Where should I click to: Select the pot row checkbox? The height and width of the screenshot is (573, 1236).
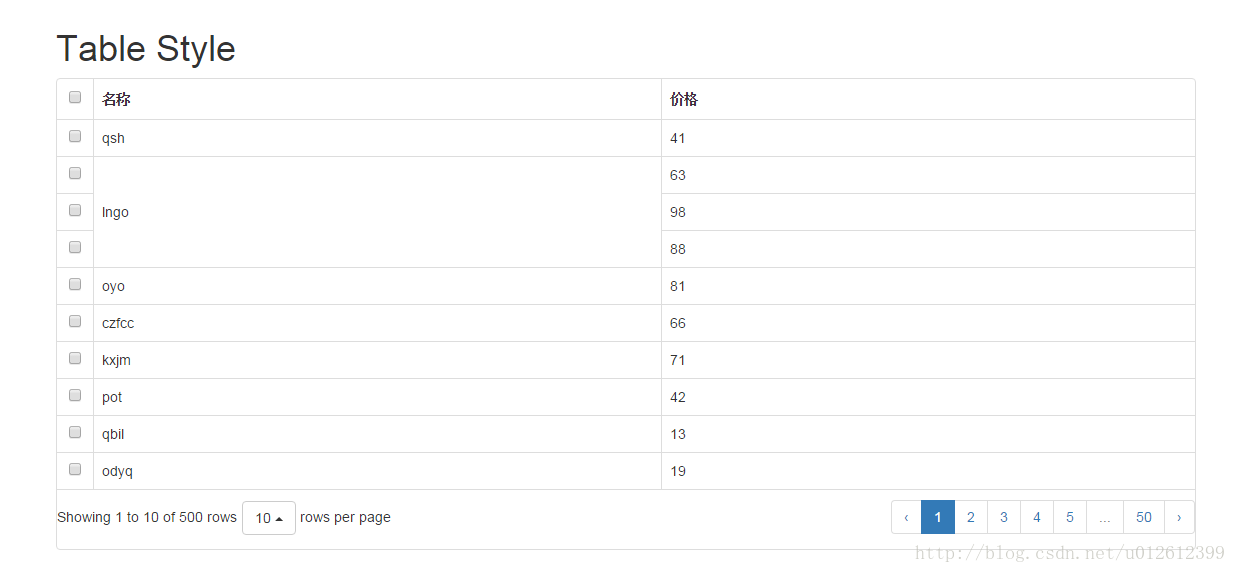(x=75, y=395)
